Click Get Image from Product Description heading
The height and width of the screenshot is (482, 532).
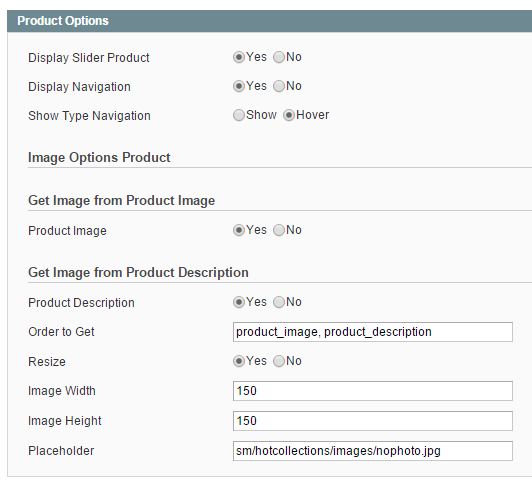click(x=138, y=272)
